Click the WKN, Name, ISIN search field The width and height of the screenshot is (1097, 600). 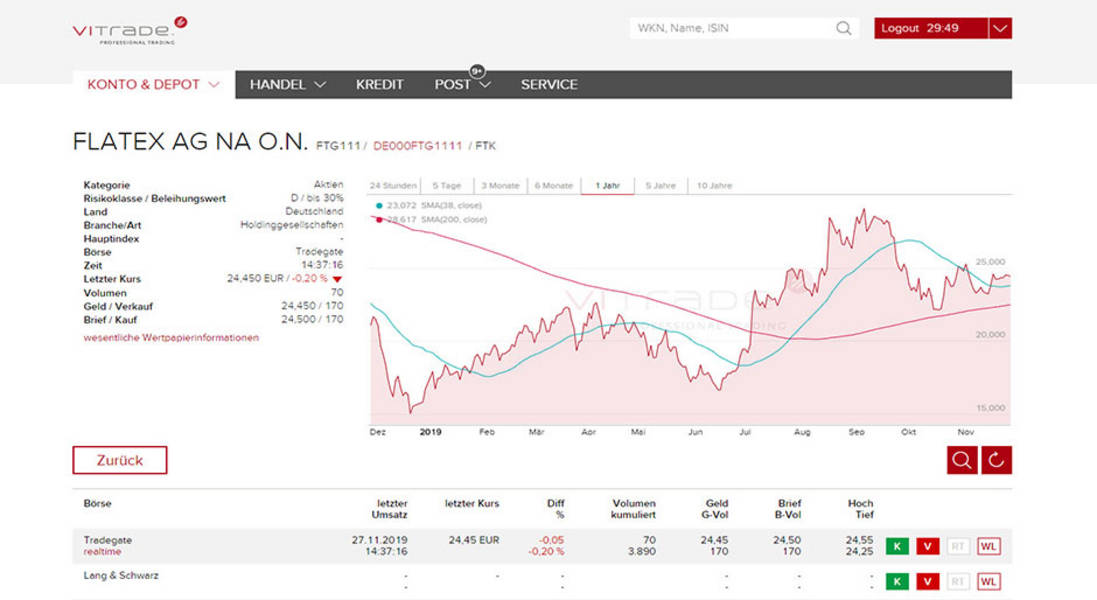(733, 28)
